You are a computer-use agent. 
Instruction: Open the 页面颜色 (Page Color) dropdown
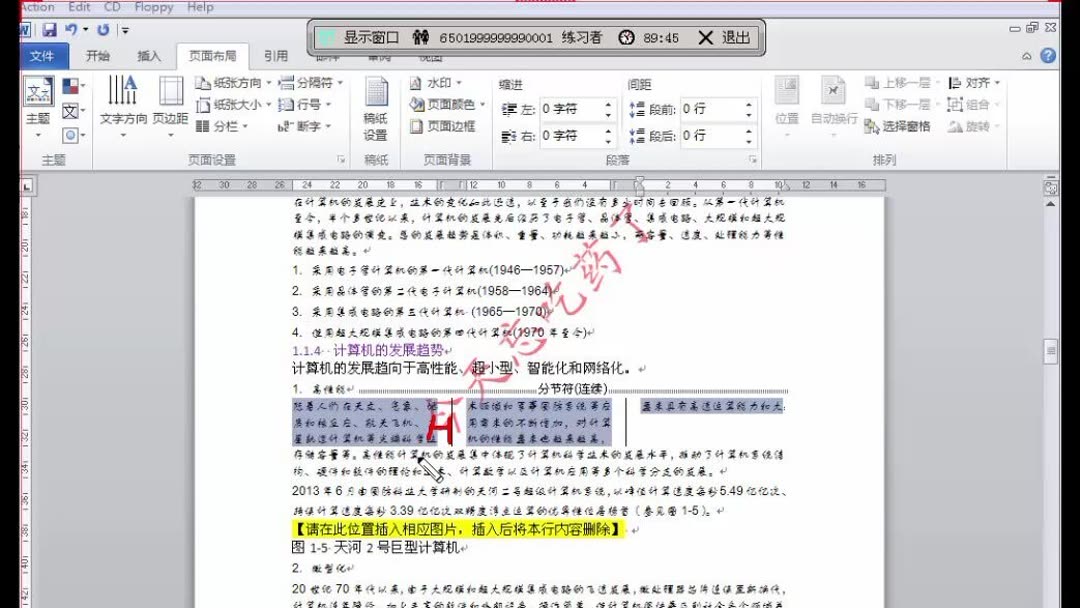point(446,105)
